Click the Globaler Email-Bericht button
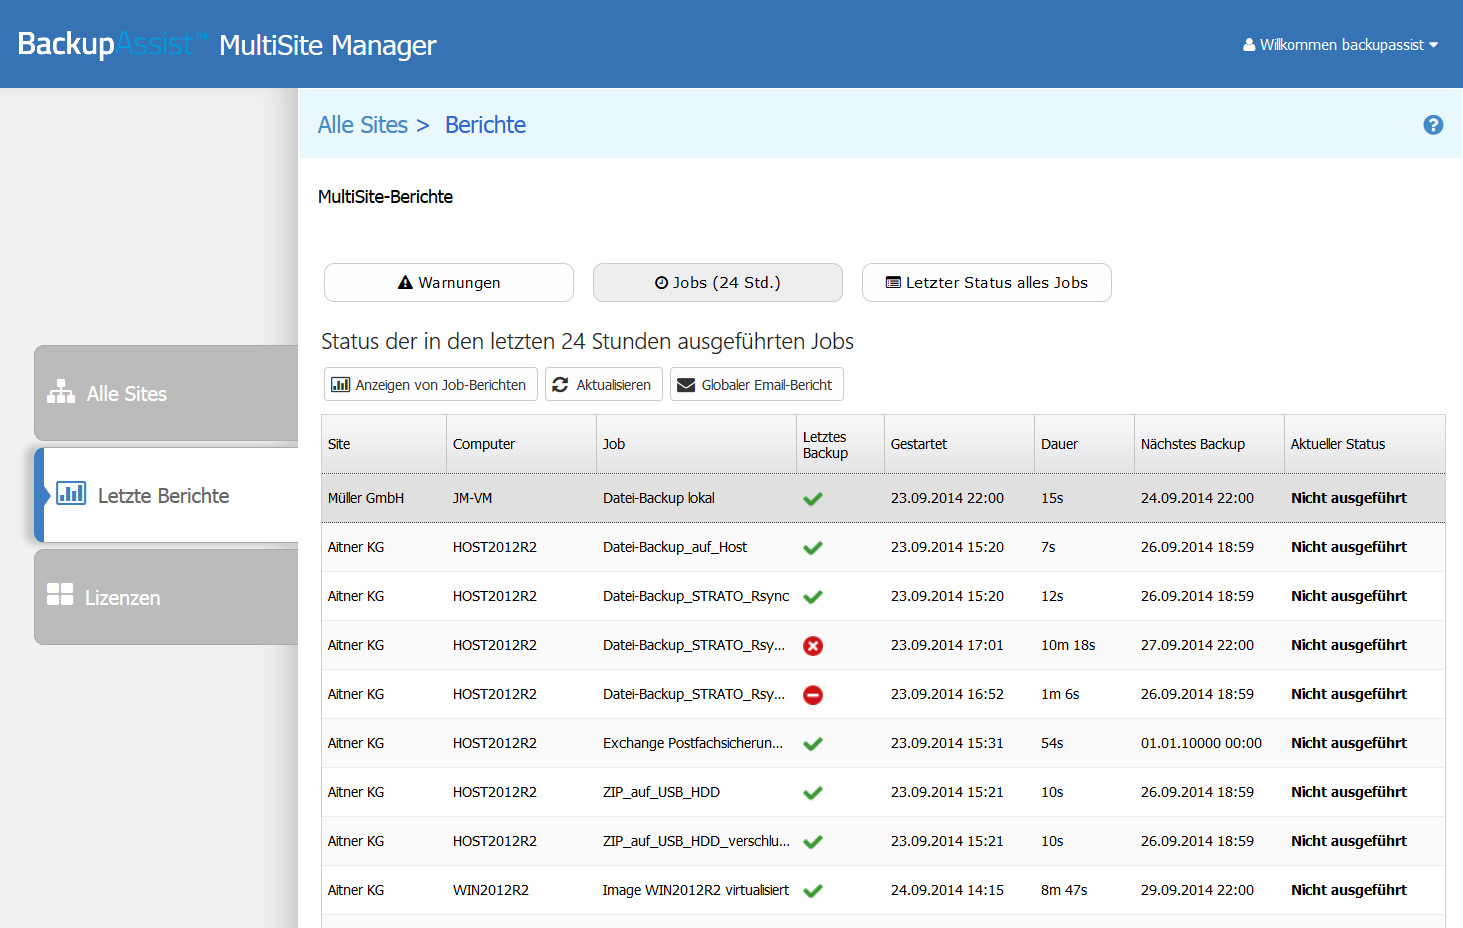Viewport: 1463px width, 928px height. point(757,385)
